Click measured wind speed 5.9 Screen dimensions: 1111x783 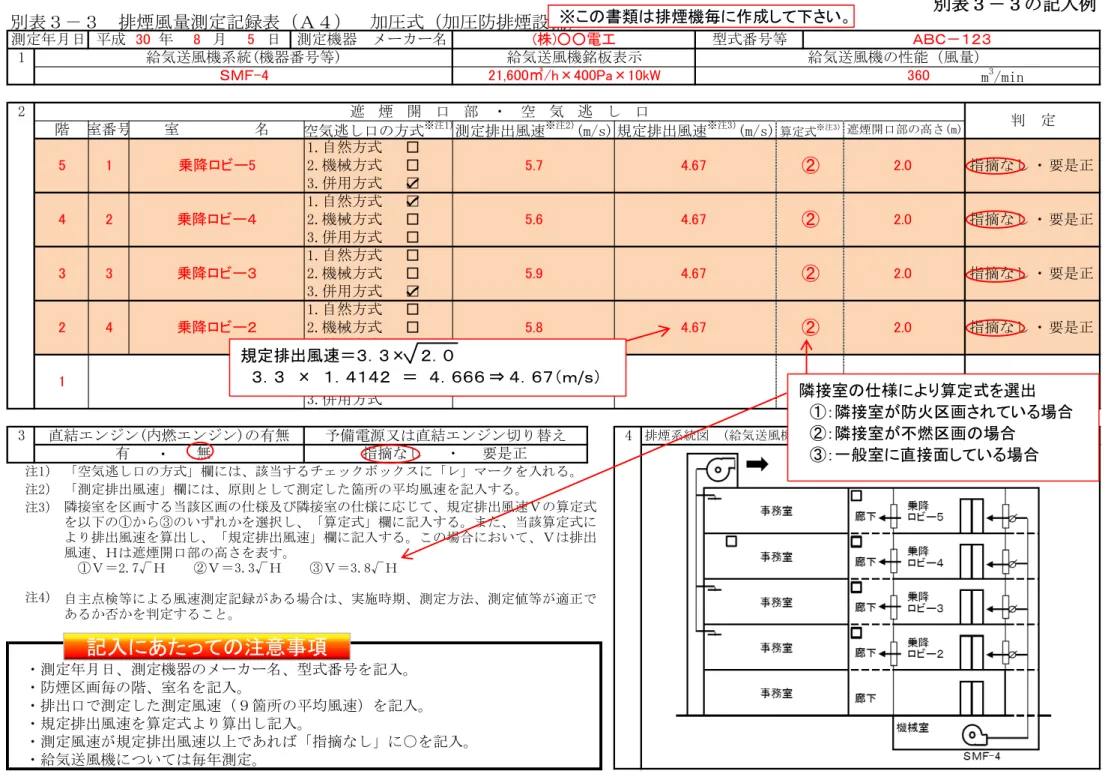pyautogui.click(x=534, y=274)
